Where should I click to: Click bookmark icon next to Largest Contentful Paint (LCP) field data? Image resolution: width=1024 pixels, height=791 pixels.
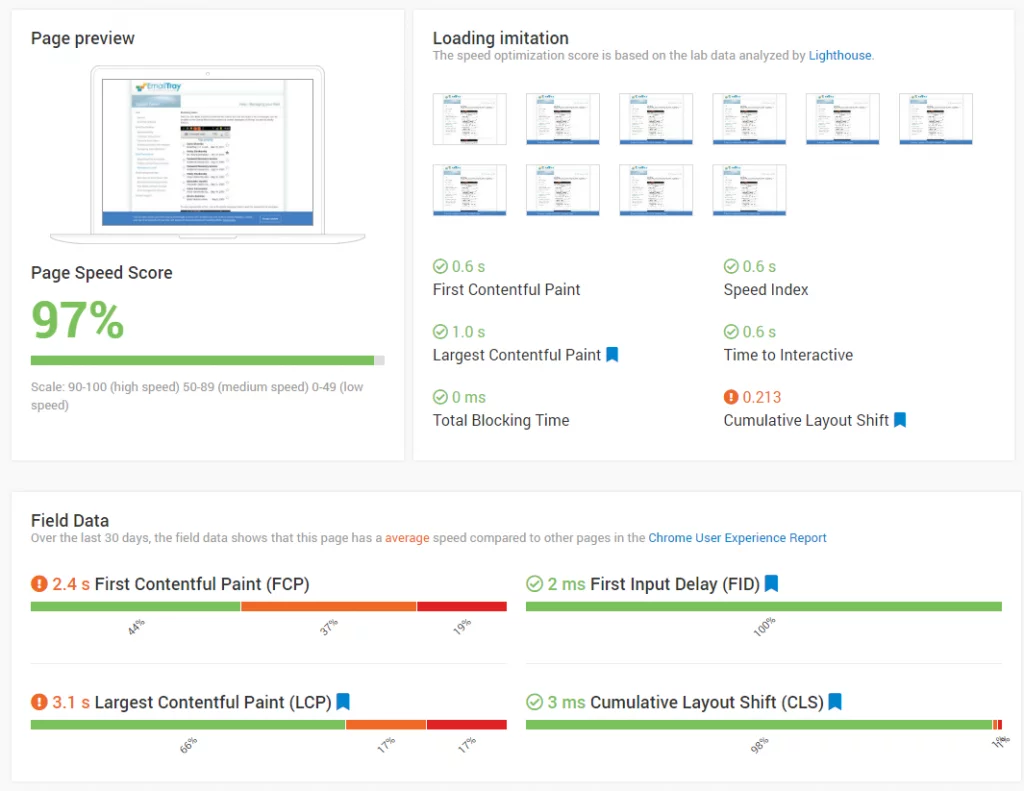(x=343, y=702)
